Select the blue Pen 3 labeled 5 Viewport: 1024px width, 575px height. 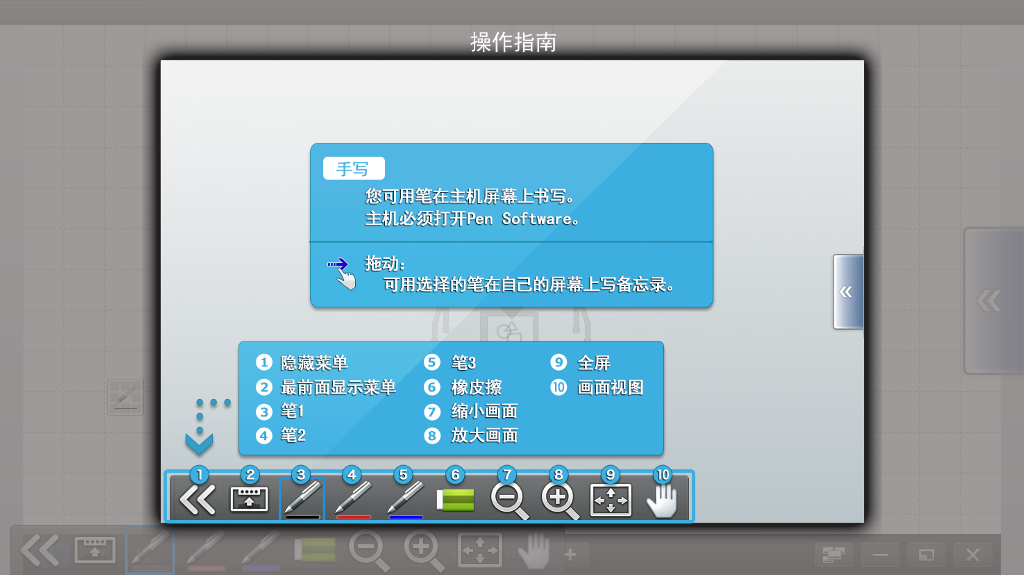pyautogui.click(x=405, y=498)
